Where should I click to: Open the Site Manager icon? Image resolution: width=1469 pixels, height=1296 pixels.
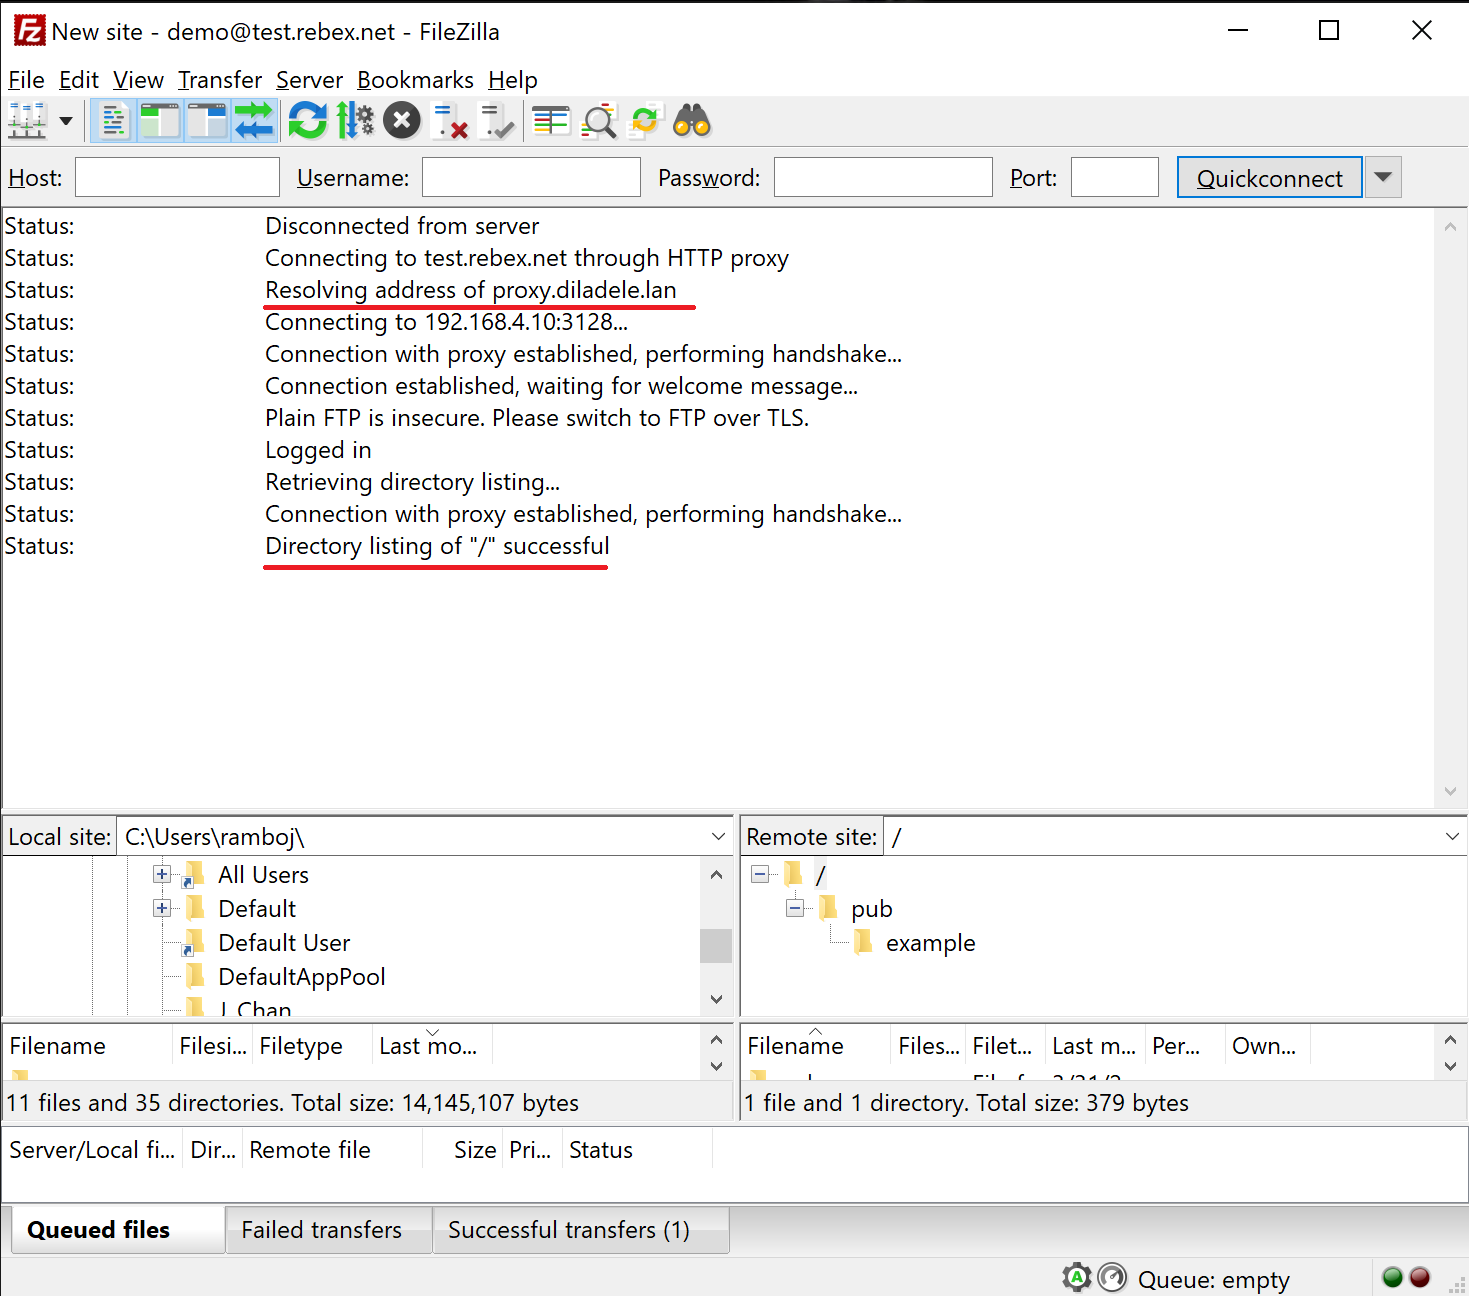coord(27,122)
